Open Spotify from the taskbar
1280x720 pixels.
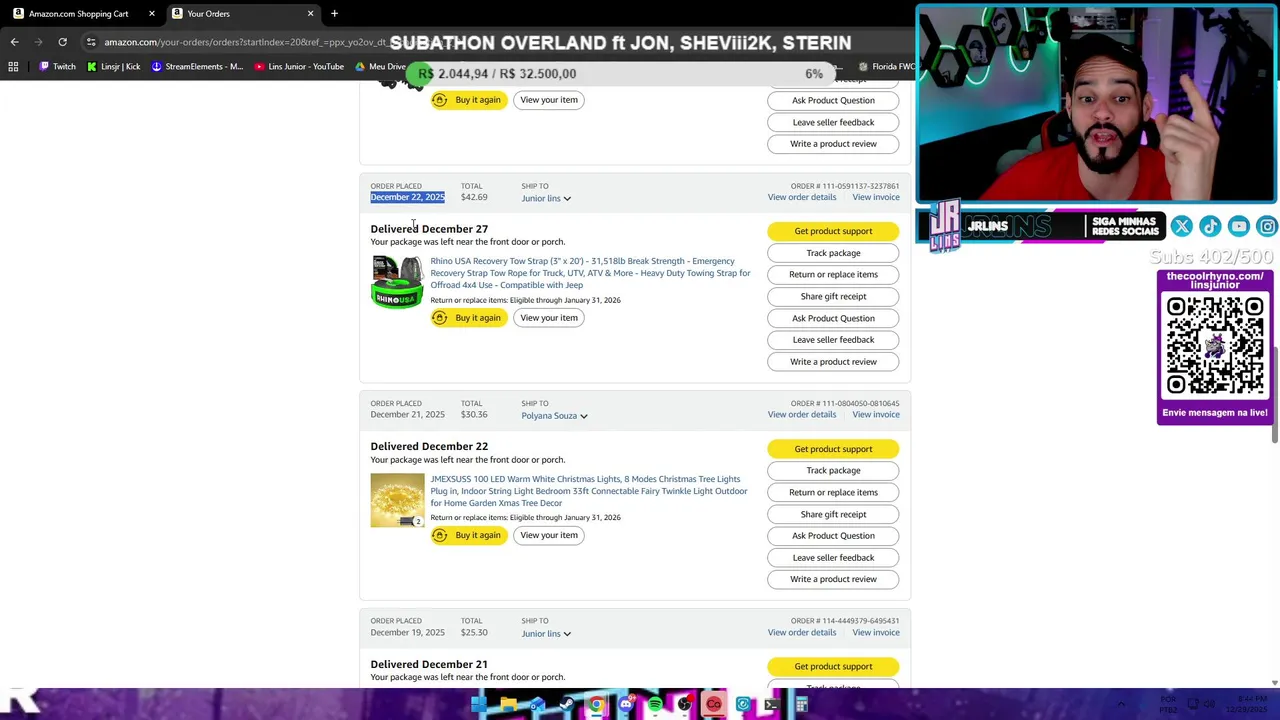tap(655, 705)
